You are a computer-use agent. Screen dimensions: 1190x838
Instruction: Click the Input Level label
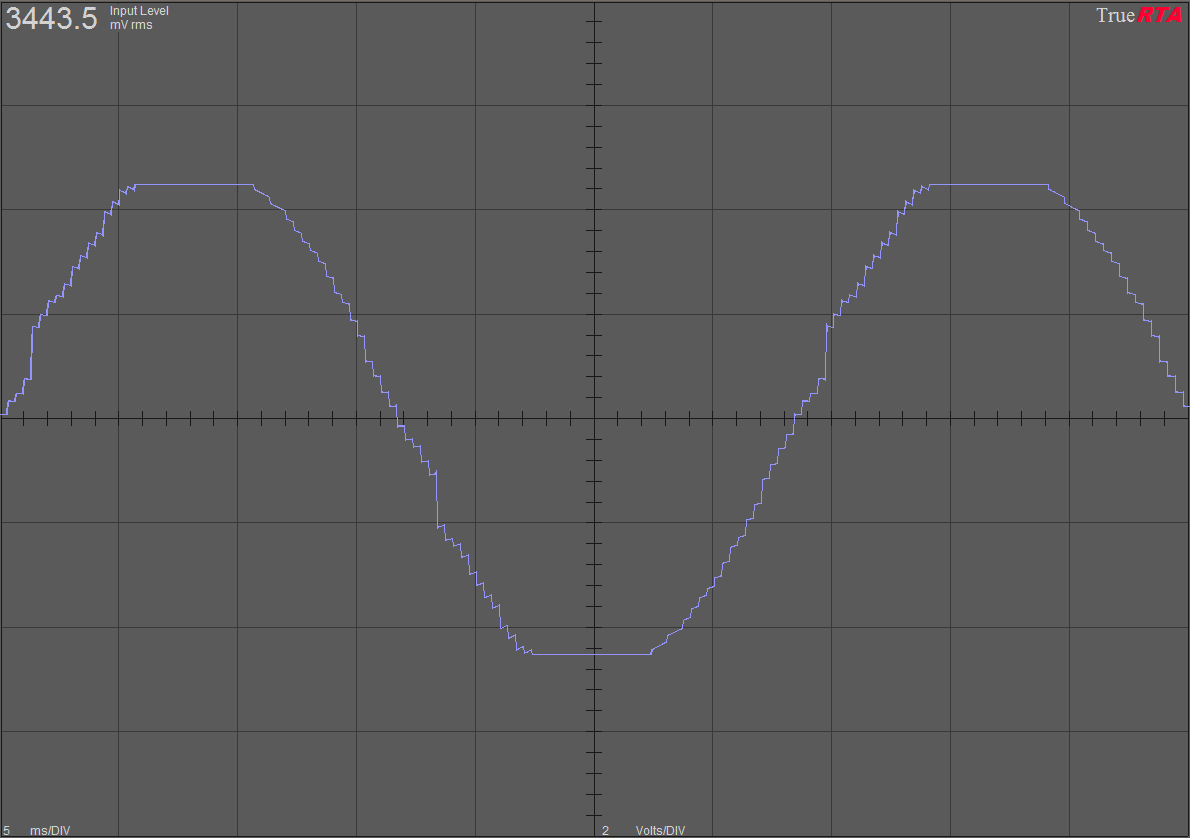(x=139, y=11)
